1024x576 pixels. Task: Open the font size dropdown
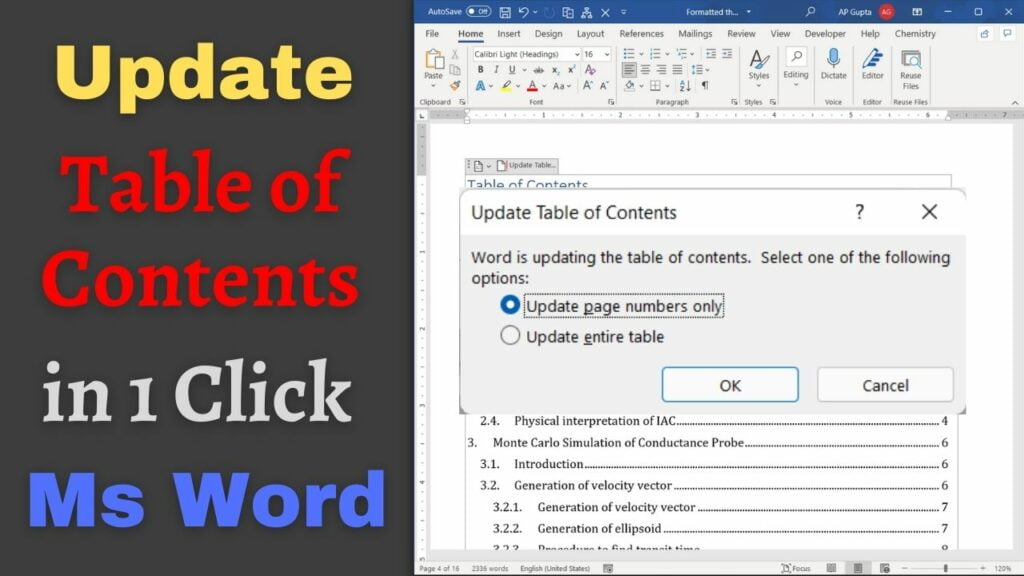[x=607, y=53]
